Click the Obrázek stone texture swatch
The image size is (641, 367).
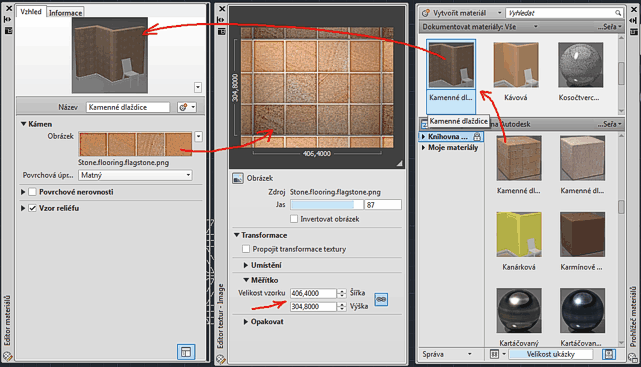pyautogui.click(x=135, y=144)
